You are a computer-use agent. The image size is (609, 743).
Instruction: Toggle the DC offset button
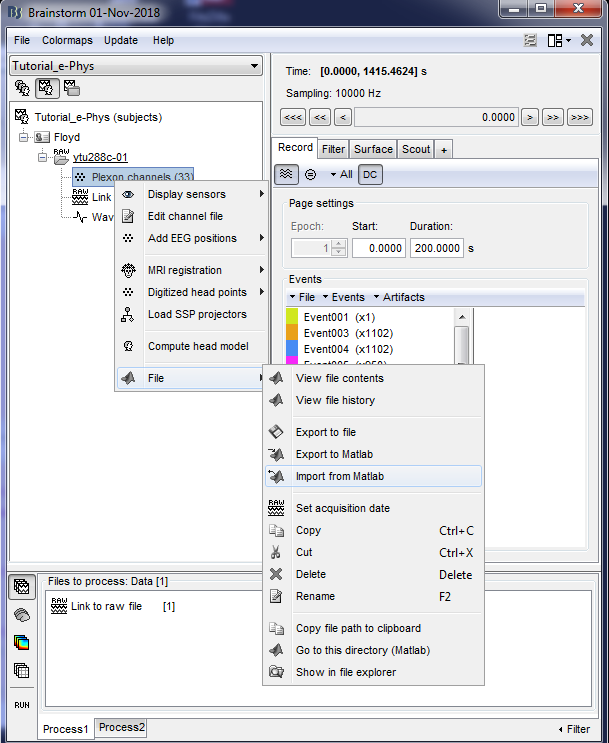pyautogui.click(x=370, y=174)
